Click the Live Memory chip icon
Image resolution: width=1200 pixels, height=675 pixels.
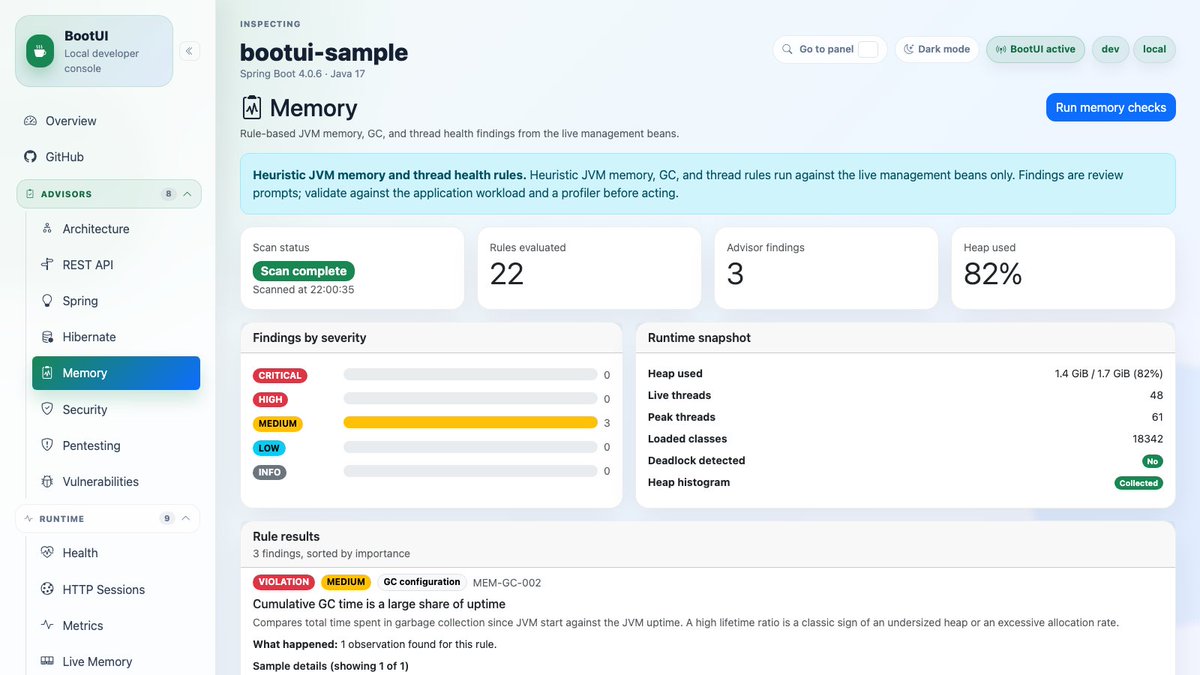(47, 661)
